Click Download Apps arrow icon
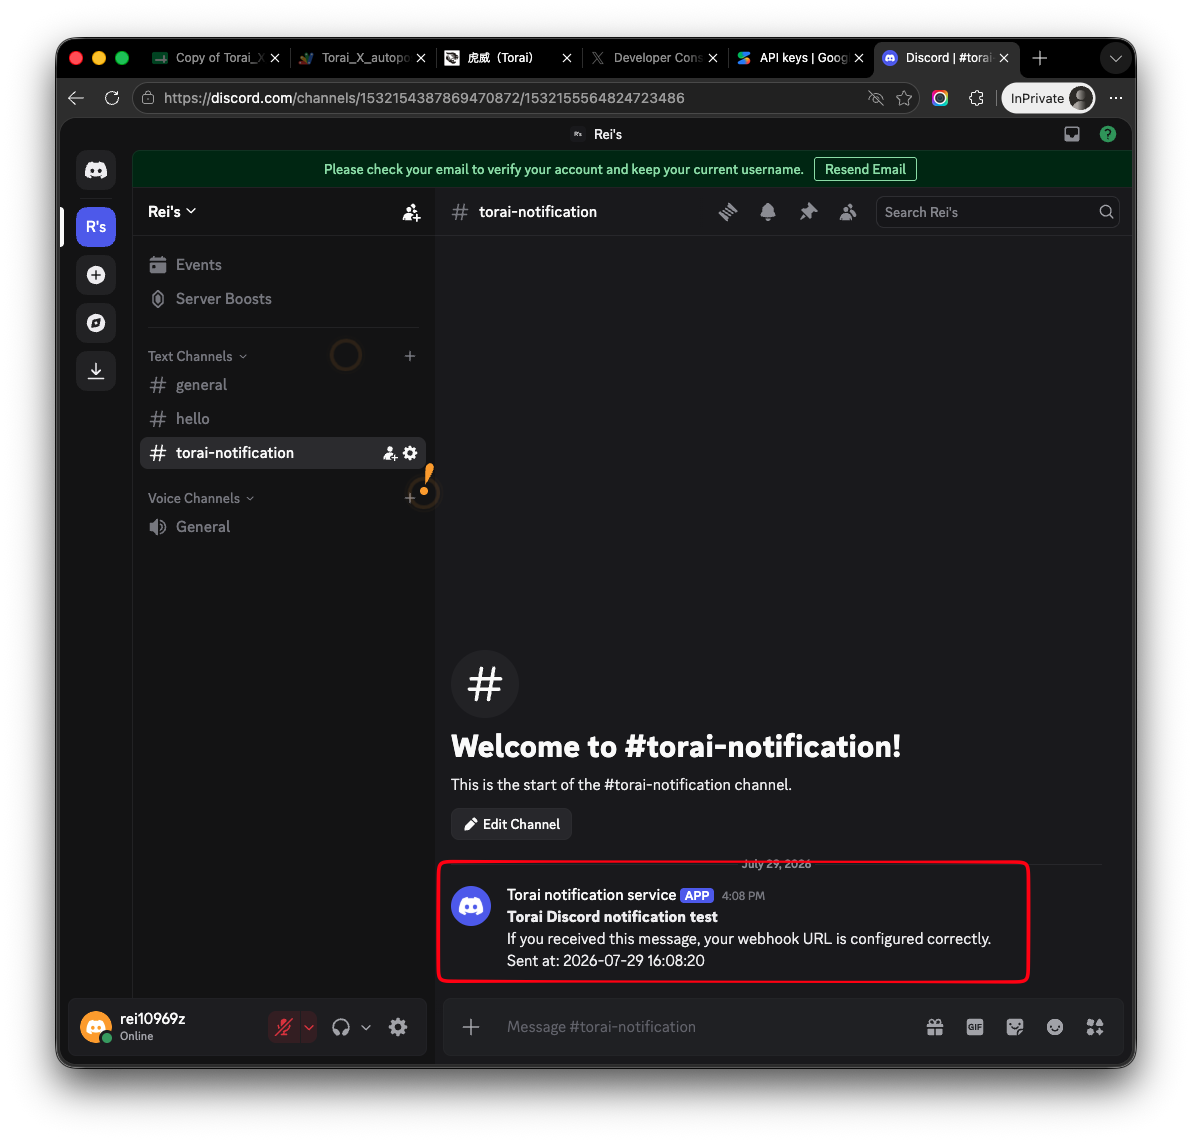Screen dimensions: 1192x1142 coord(96,371)
